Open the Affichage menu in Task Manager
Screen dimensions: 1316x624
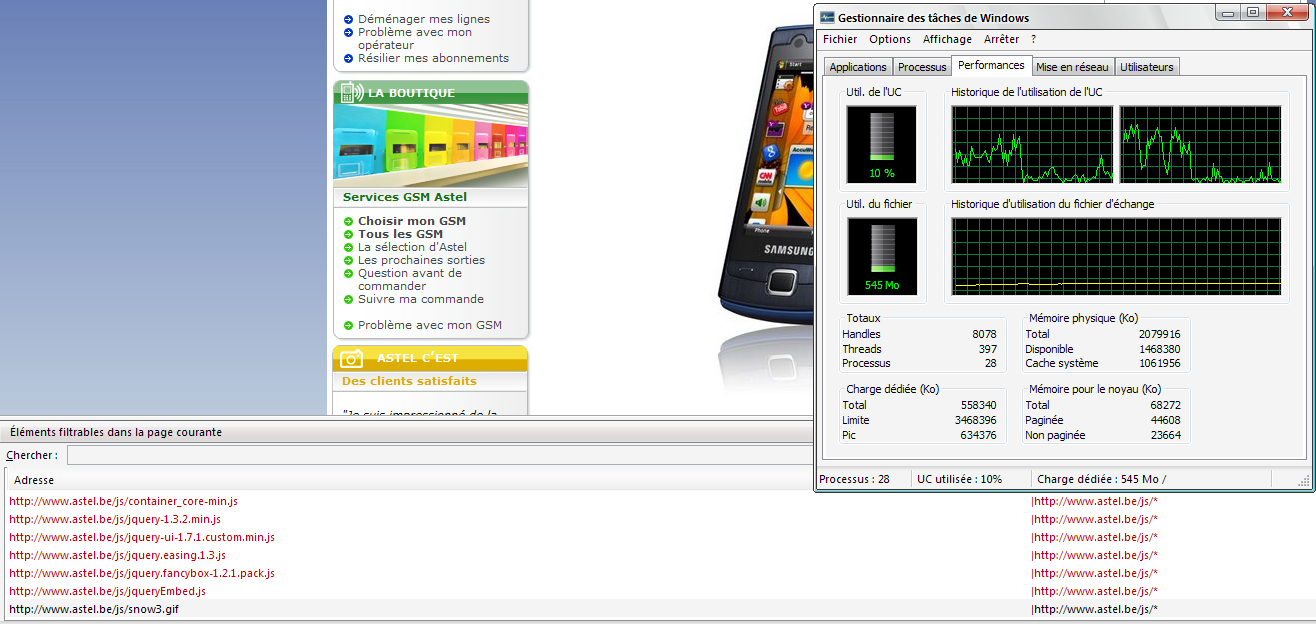pos(946,39)
